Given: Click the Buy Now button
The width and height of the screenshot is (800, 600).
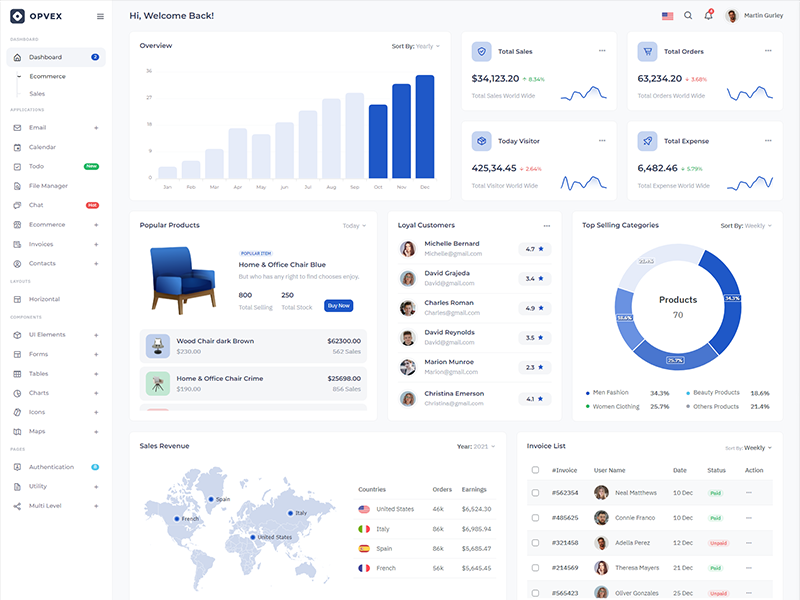Looking at the screenshot, I should click(339, 306).
